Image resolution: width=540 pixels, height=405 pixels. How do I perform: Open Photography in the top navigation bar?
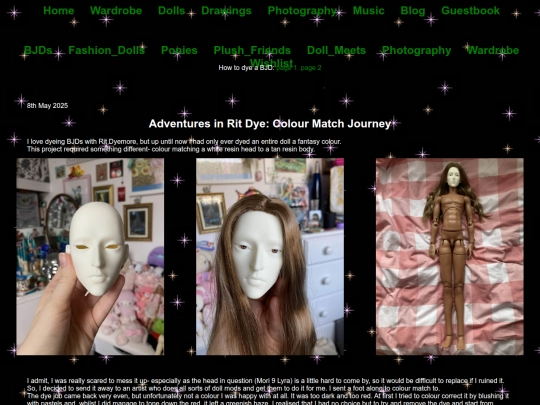pyautogui.click(x=302, y=11)
